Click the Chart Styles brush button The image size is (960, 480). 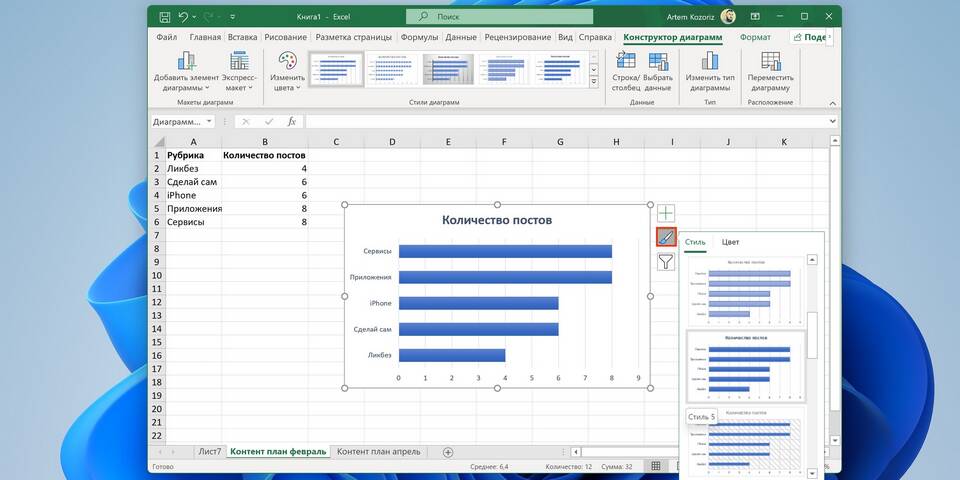coord(666,238)
